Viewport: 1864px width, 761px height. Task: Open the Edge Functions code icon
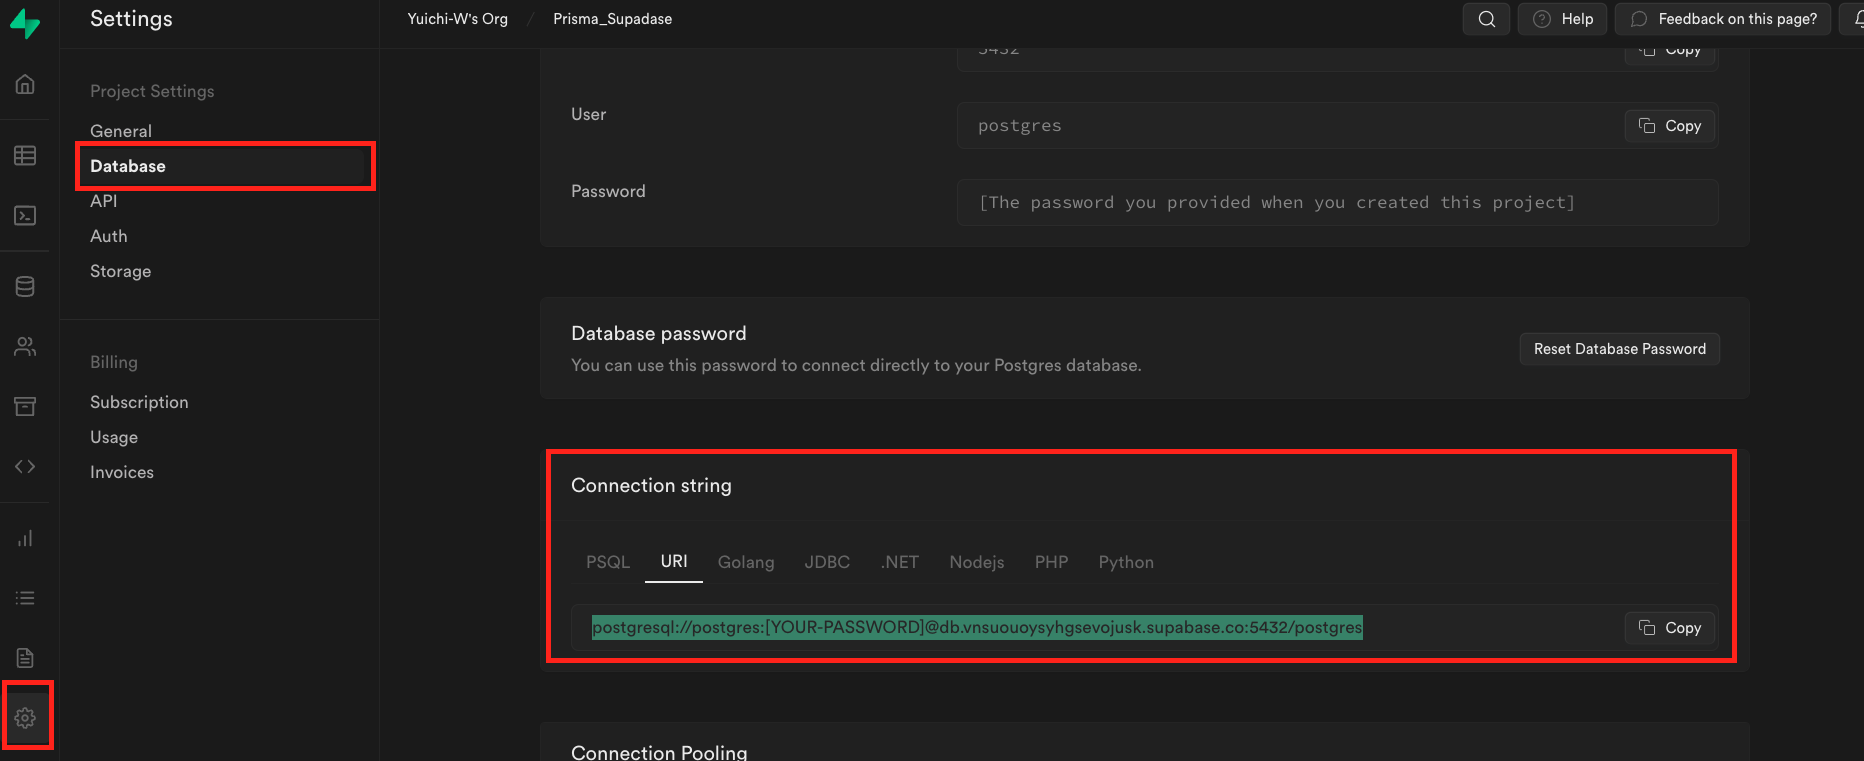(x=25, y=466)
